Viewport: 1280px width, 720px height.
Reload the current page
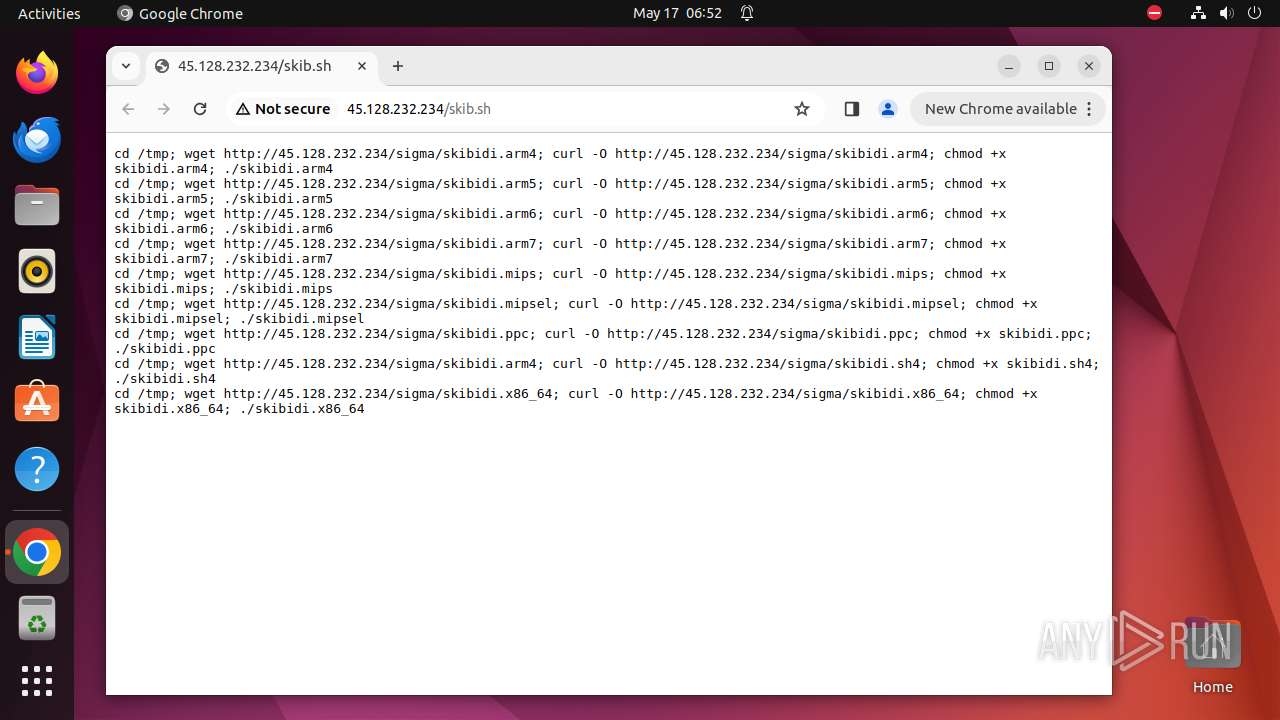click(x=200, y=109)
